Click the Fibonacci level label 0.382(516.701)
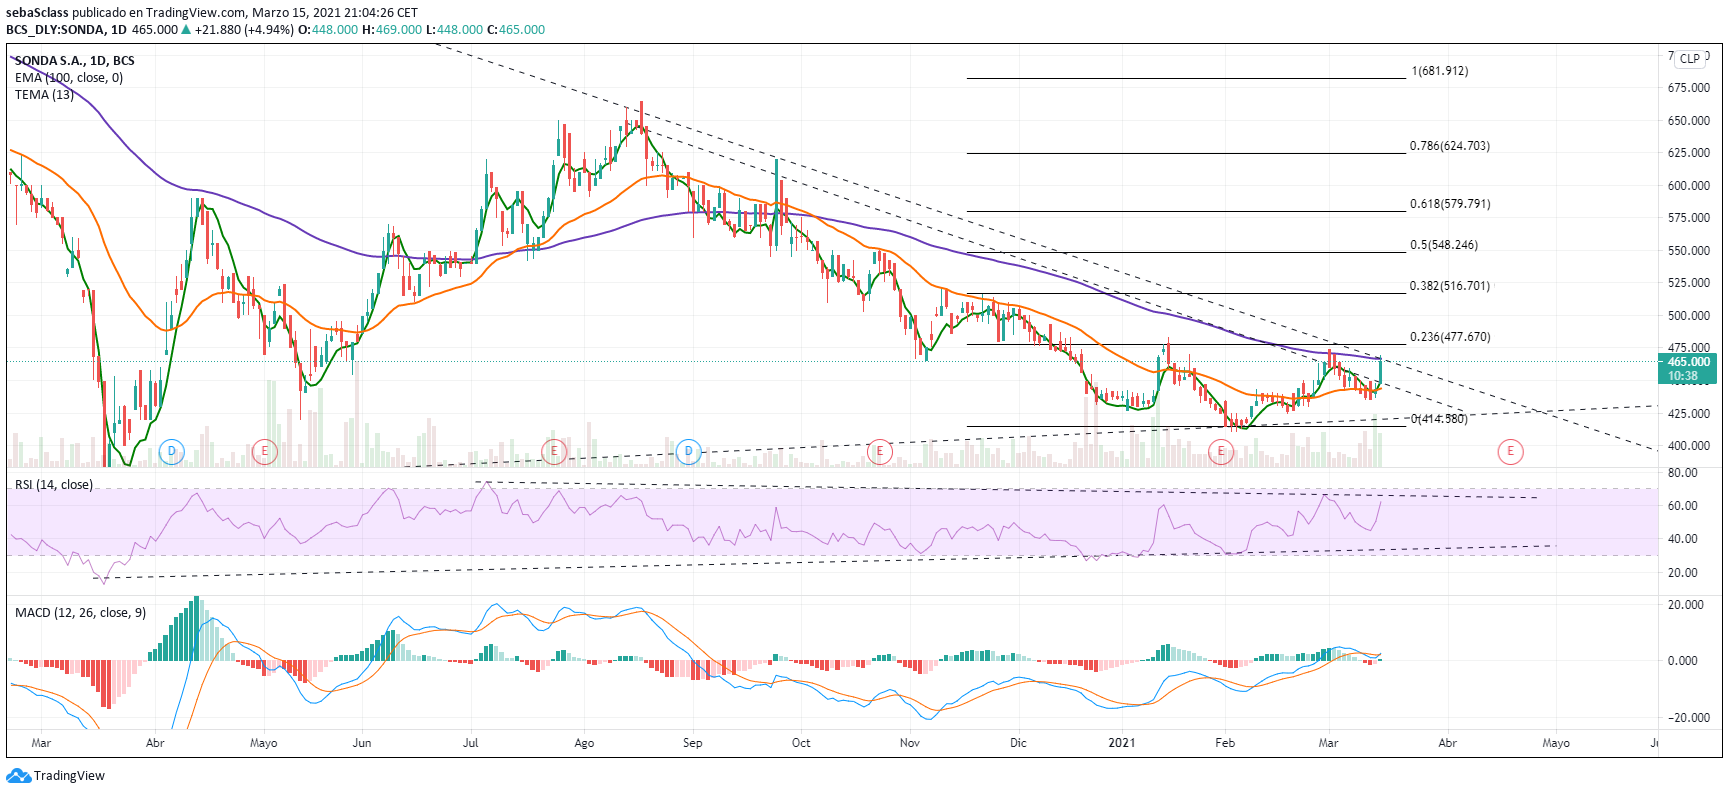 pos(1450,286)
